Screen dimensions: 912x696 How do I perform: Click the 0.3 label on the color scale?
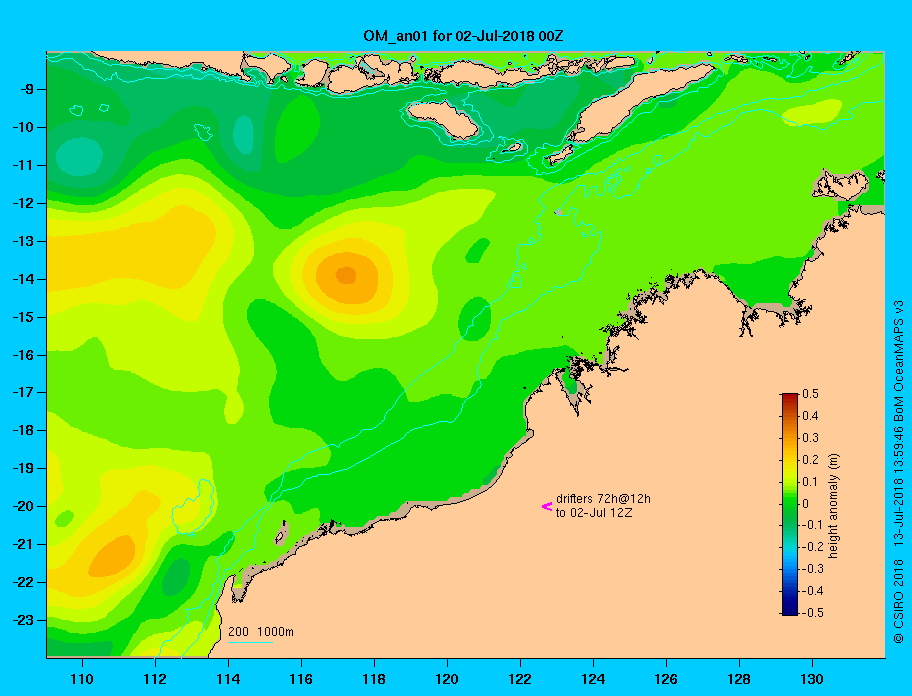click(x=810, y=438)
